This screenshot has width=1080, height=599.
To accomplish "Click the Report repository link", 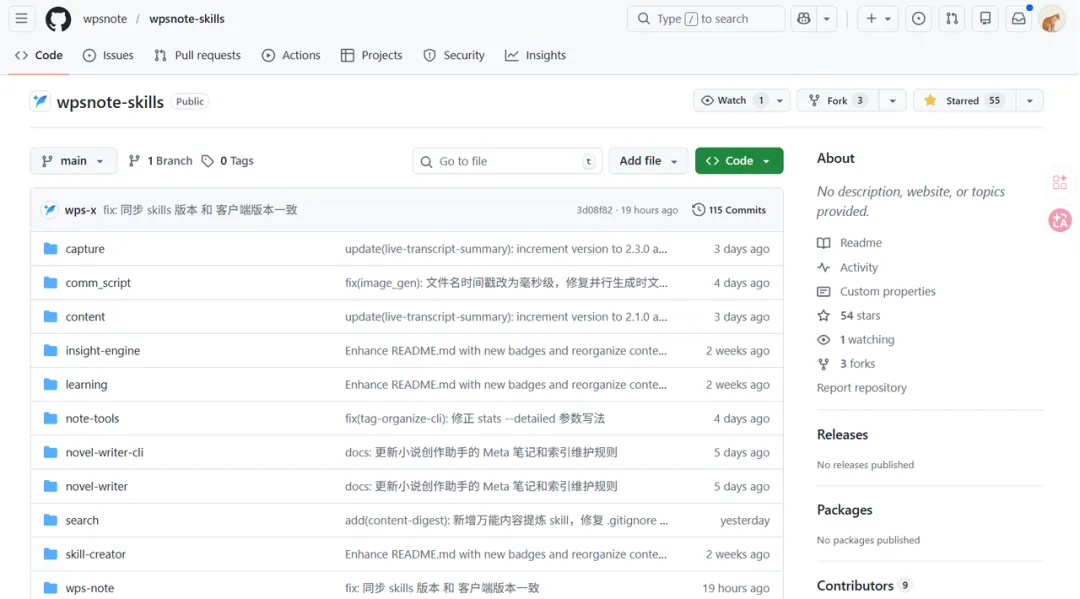I will pos(862,388).
